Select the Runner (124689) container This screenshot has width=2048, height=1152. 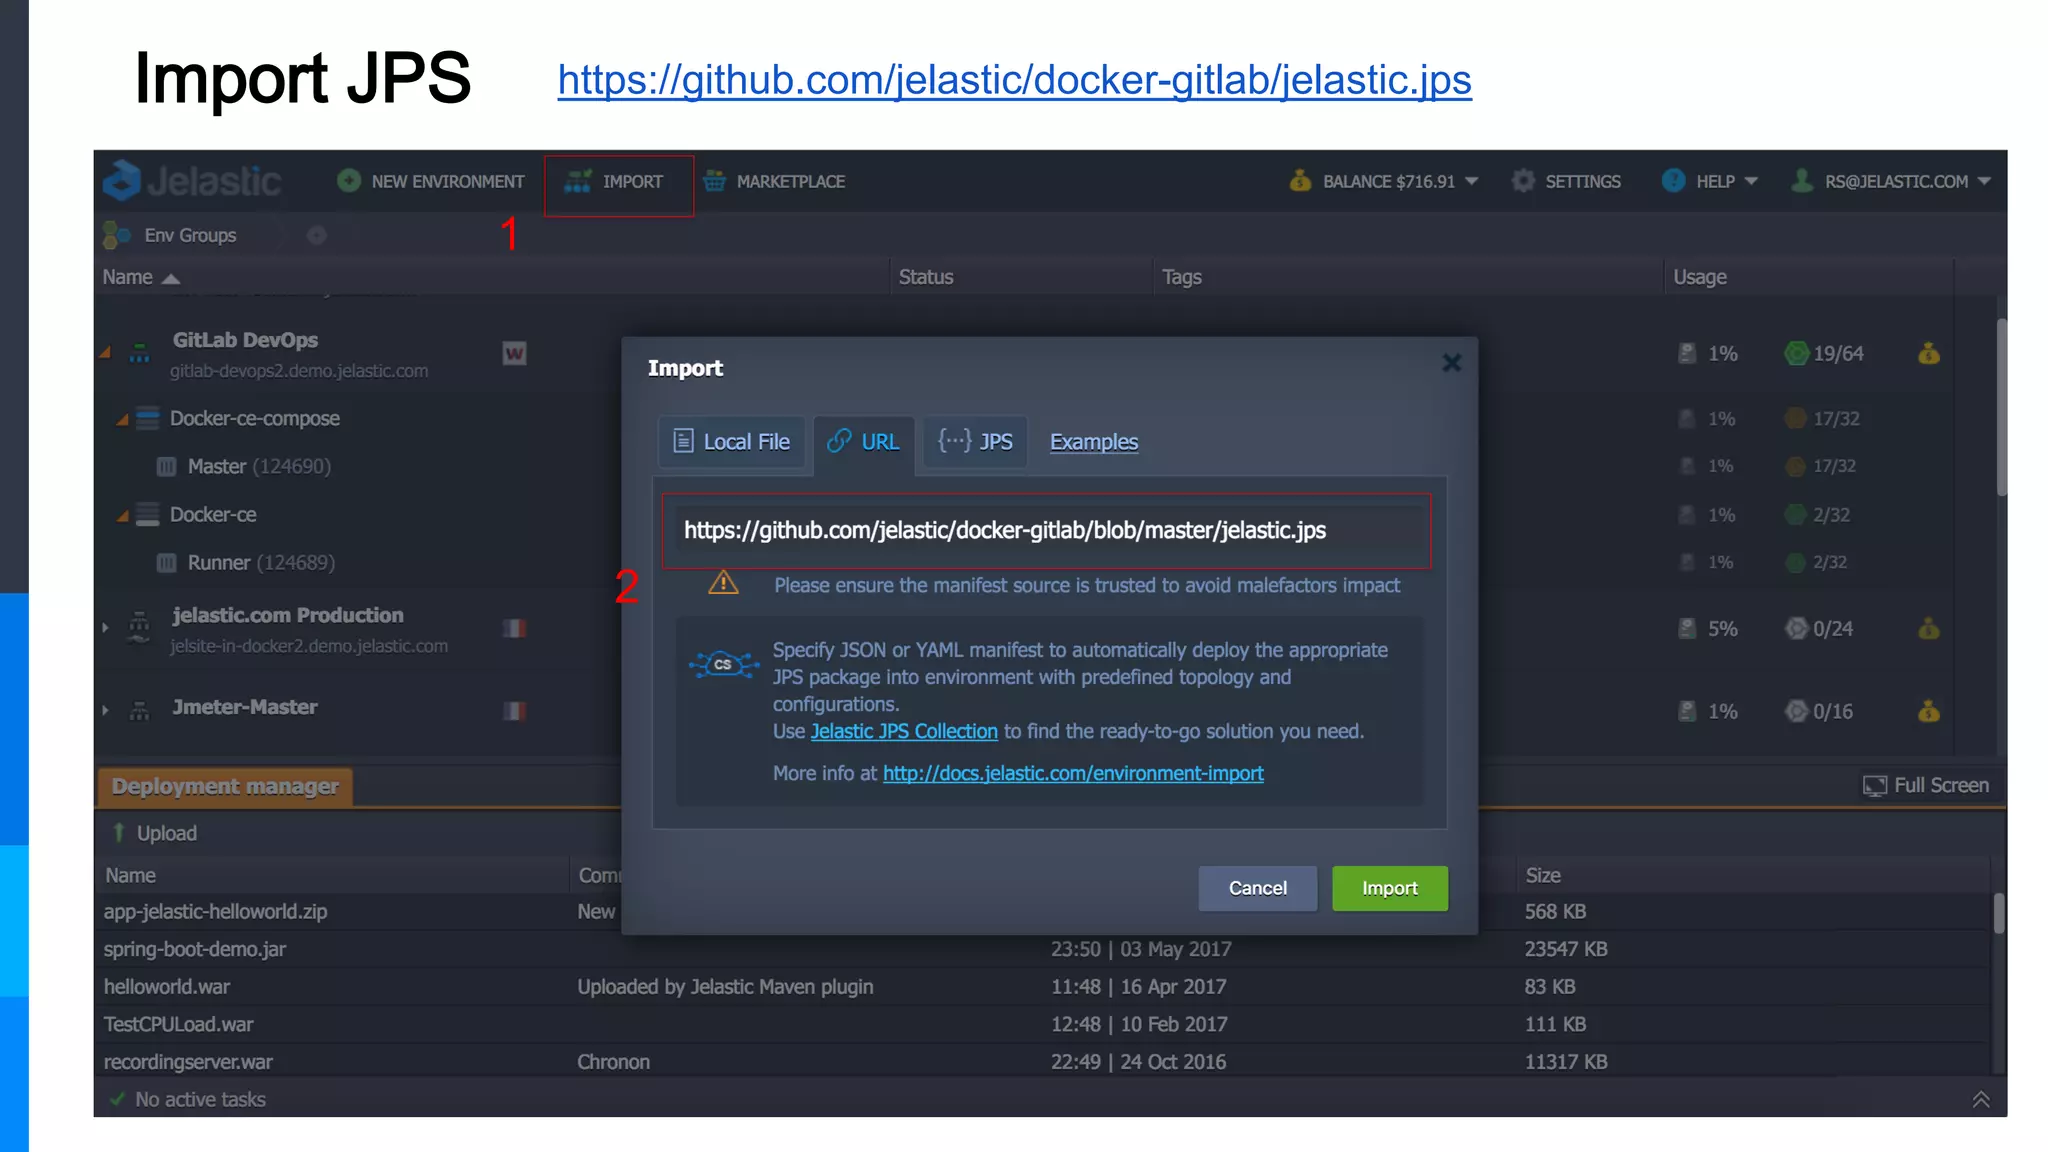(x=260, y=563)
